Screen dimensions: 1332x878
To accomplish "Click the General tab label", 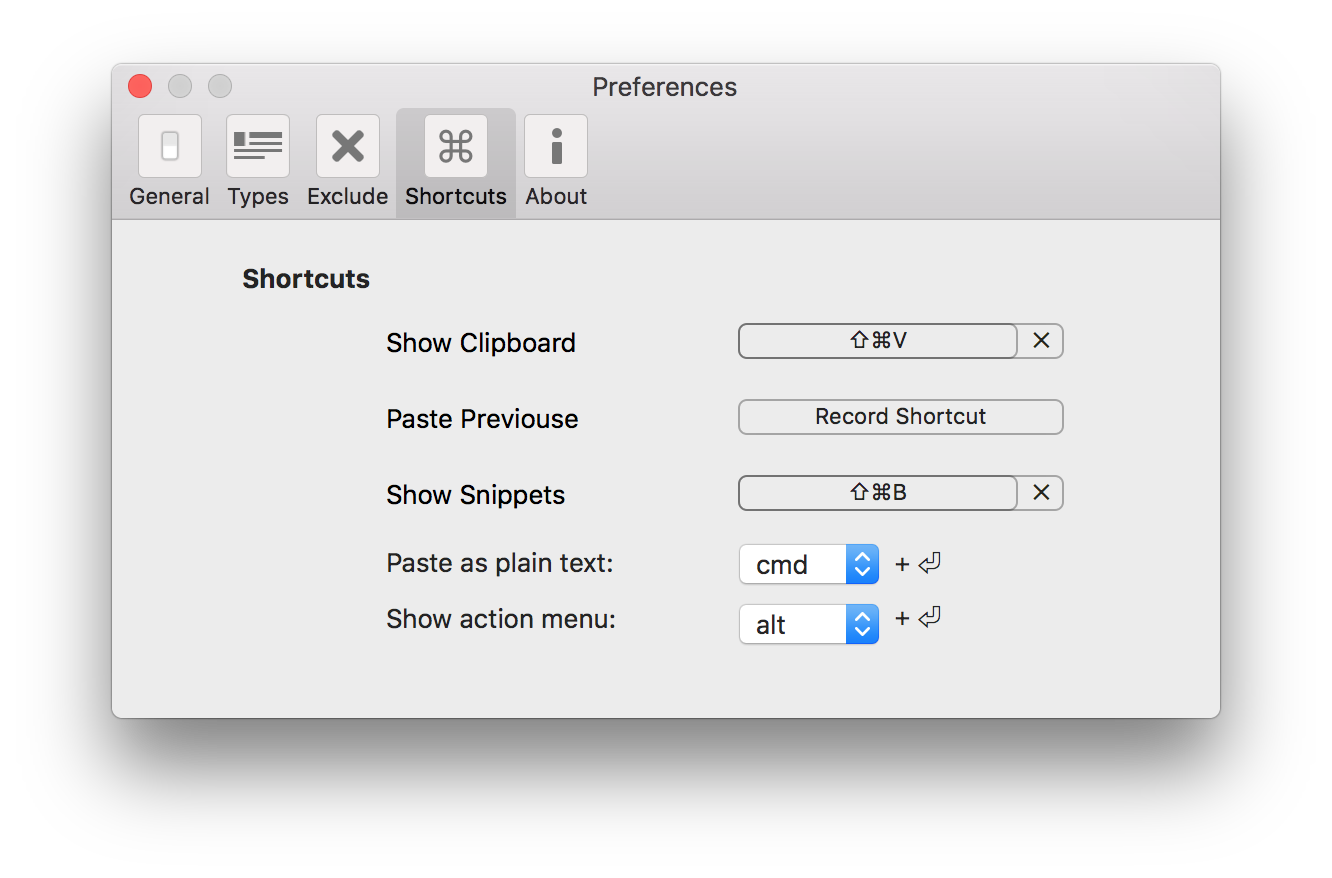I will coord(170,197).
